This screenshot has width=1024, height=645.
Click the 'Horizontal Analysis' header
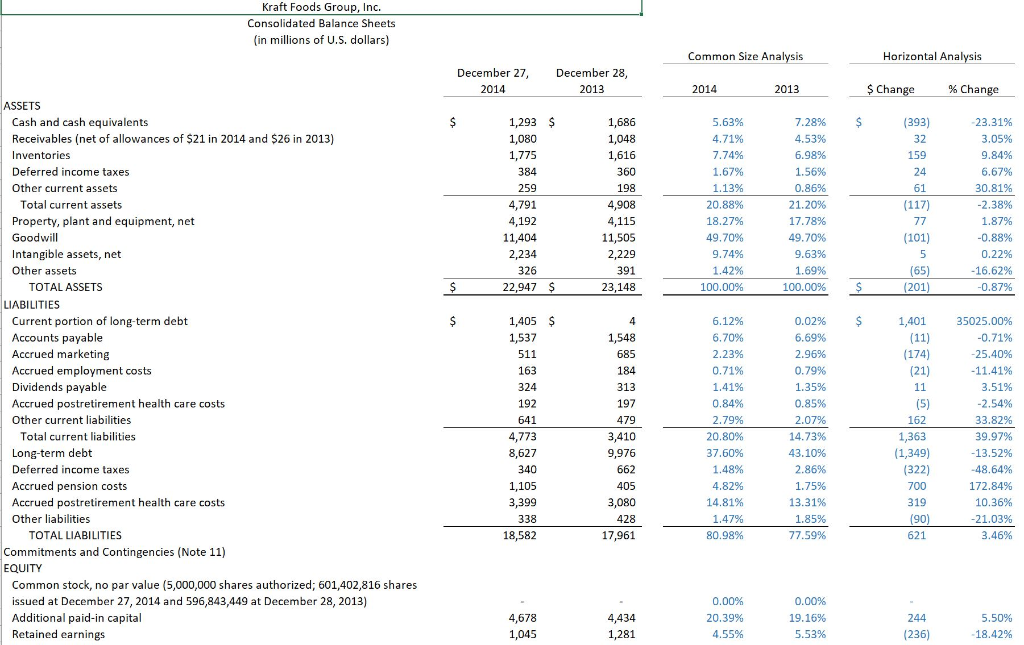click(932, 56)
